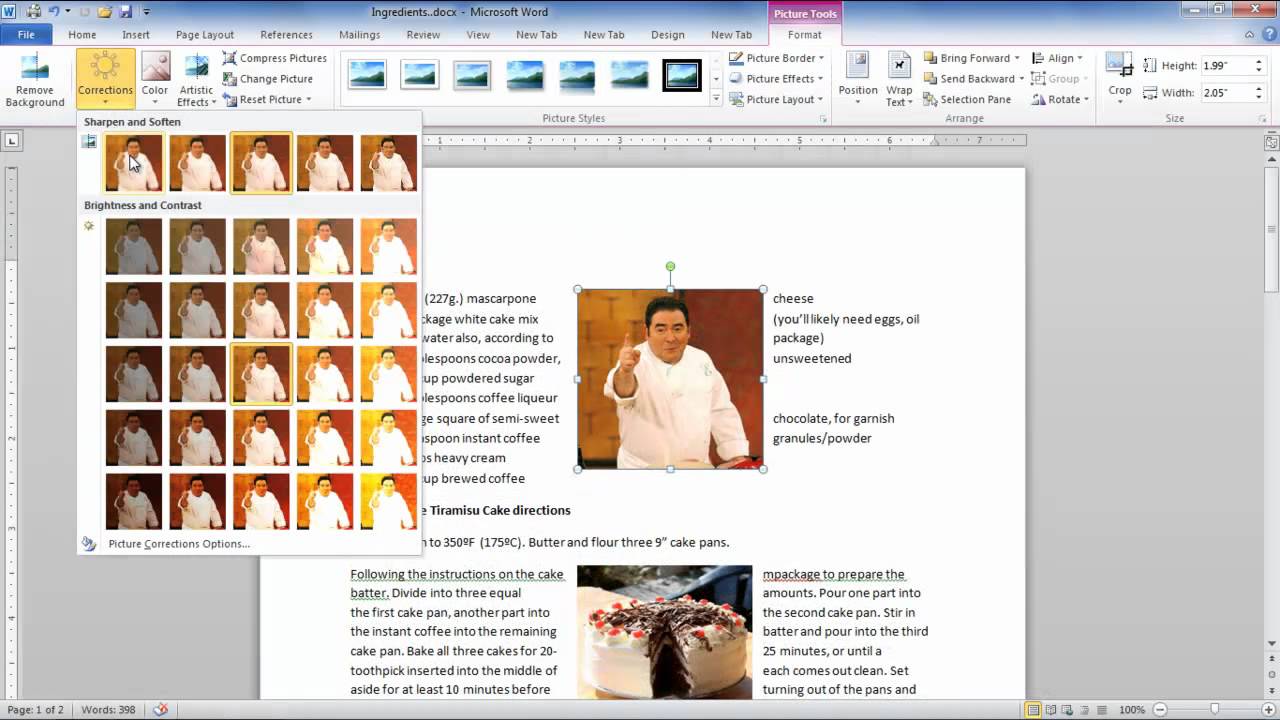1280x720 pixels.
Task: Switch to the View tab
Action: (x=478, y=35)
